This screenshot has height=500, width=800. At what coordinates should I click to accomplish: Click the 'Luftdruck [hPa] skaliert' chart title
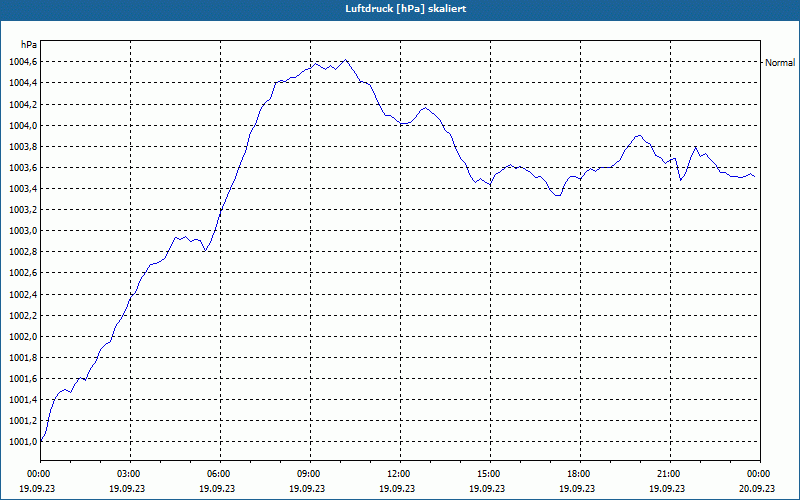(x=406, y=9)
